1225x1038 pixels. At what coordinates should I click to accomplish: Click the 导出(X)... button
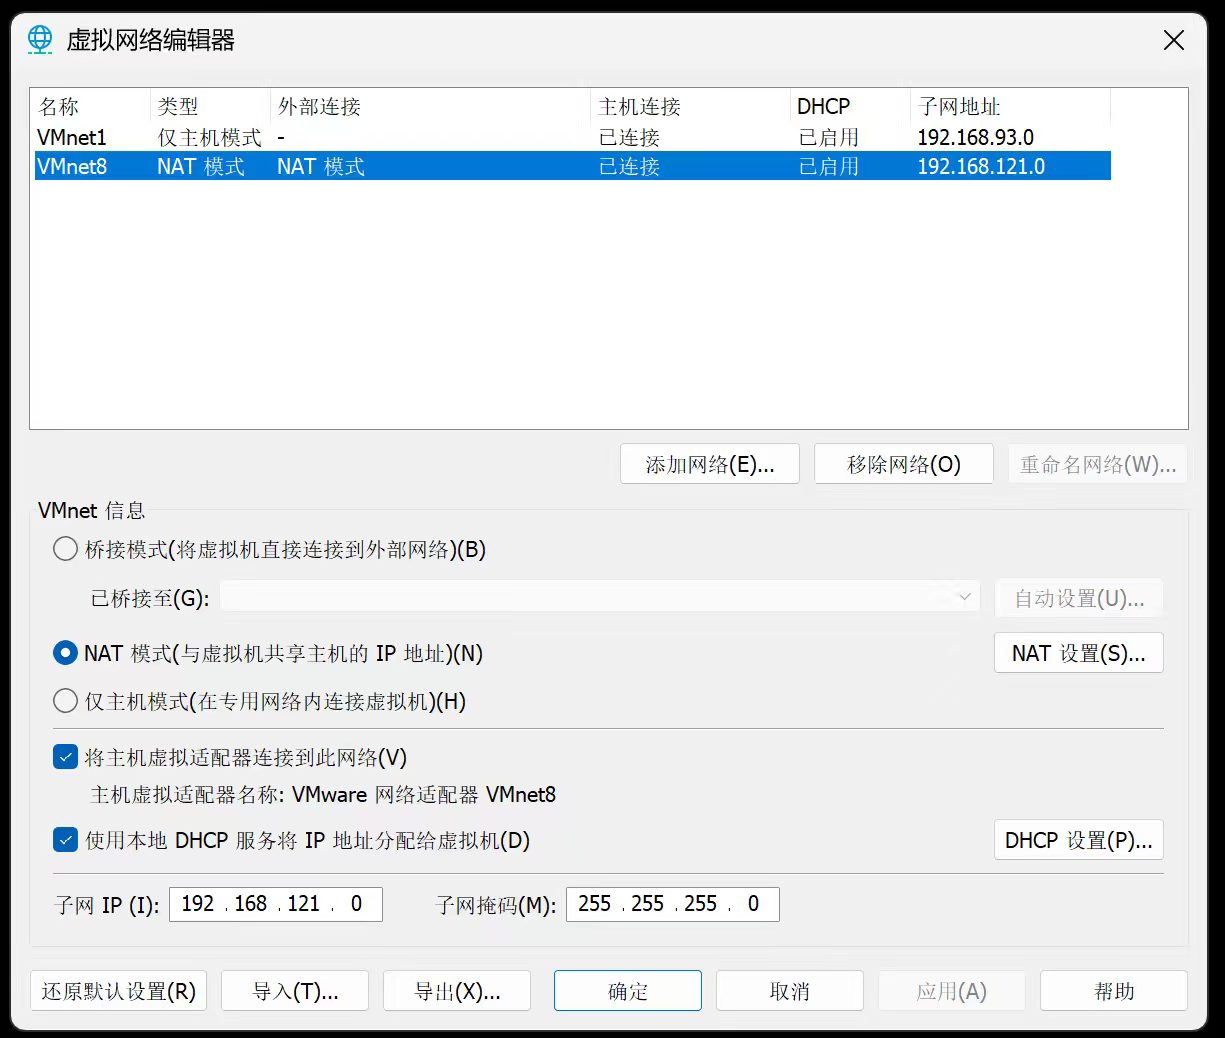click(x=457, y=991)
